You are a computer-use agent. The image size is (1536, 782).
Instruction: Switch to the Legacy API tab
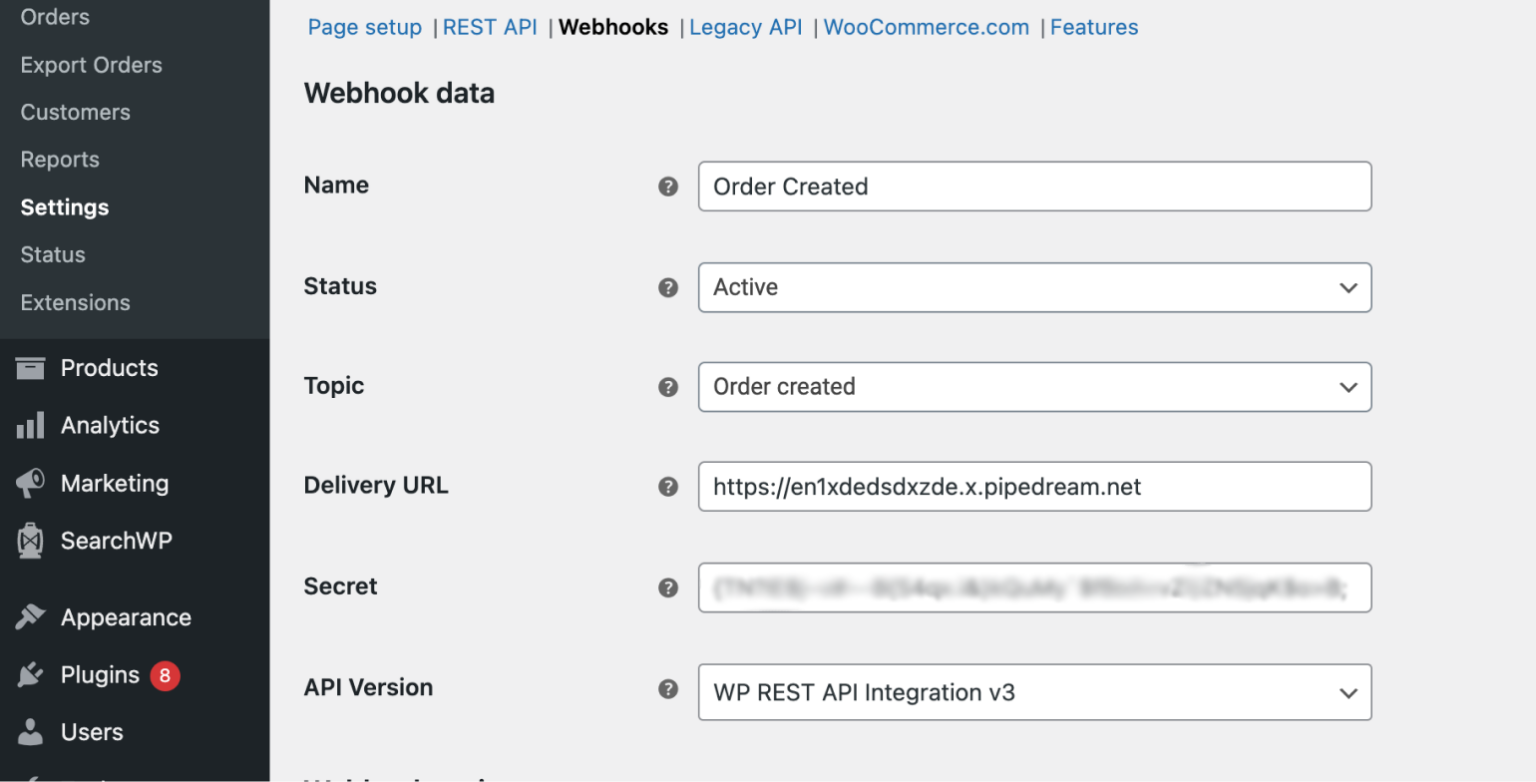coord(745,27)
